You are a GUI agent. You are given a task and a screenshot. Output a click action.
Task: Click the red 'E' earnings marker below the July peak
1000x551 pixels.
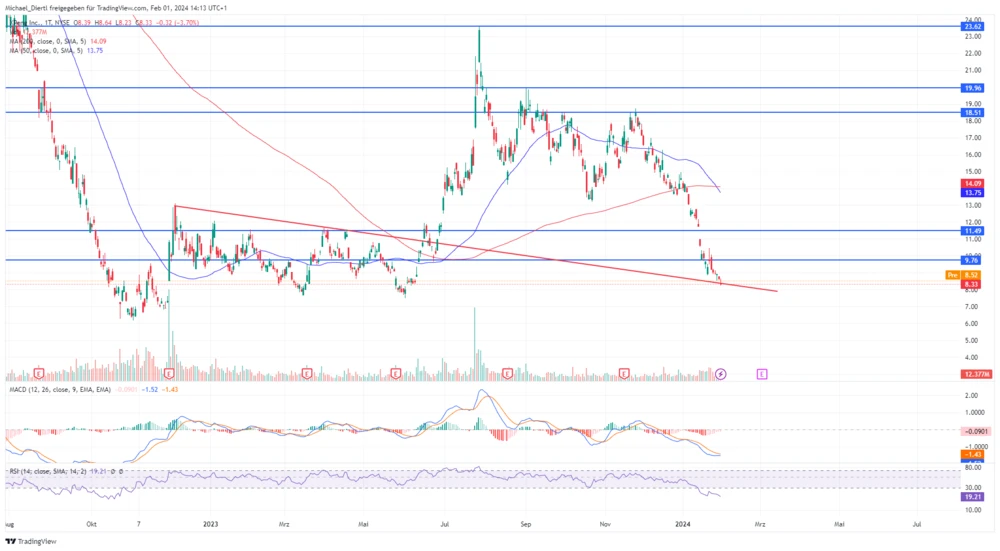point(508,374)
